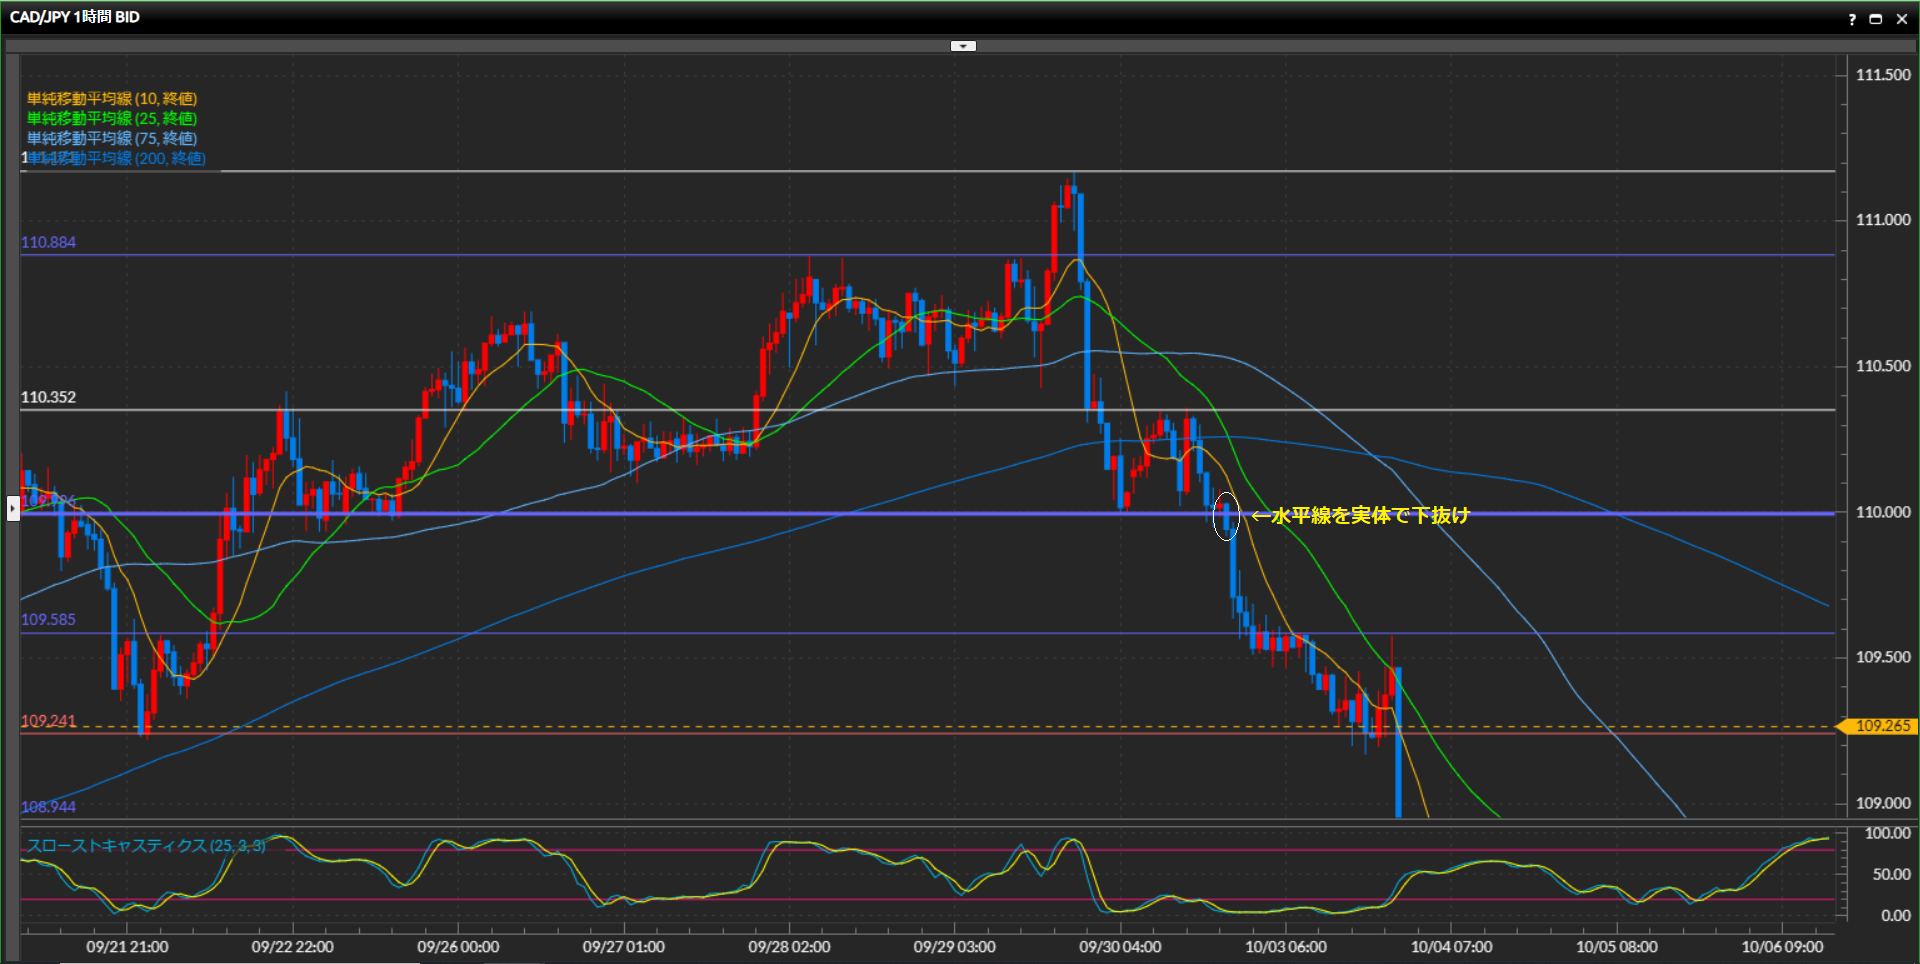Click the 110.000 price axis label
The height and width of the screenshot is (964, 1920).
pyautogui.click(x=1882, y=512)
